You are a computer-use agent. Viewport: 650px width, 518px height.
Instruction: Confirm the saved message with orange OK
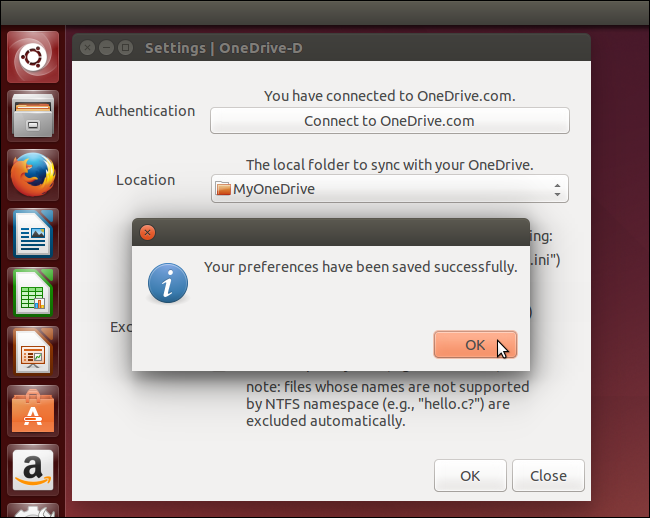click(475, 345)
